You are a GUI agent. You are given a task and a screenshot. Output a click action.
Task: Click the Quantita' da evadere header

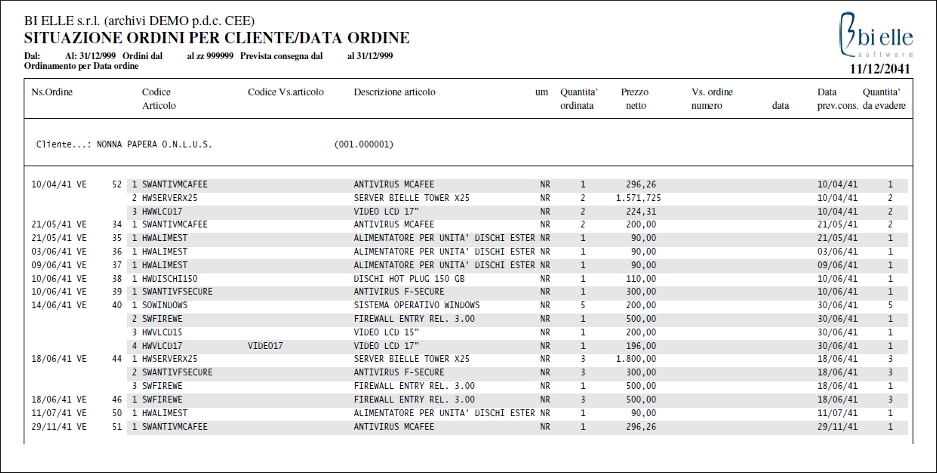click(x=884, y=99)
